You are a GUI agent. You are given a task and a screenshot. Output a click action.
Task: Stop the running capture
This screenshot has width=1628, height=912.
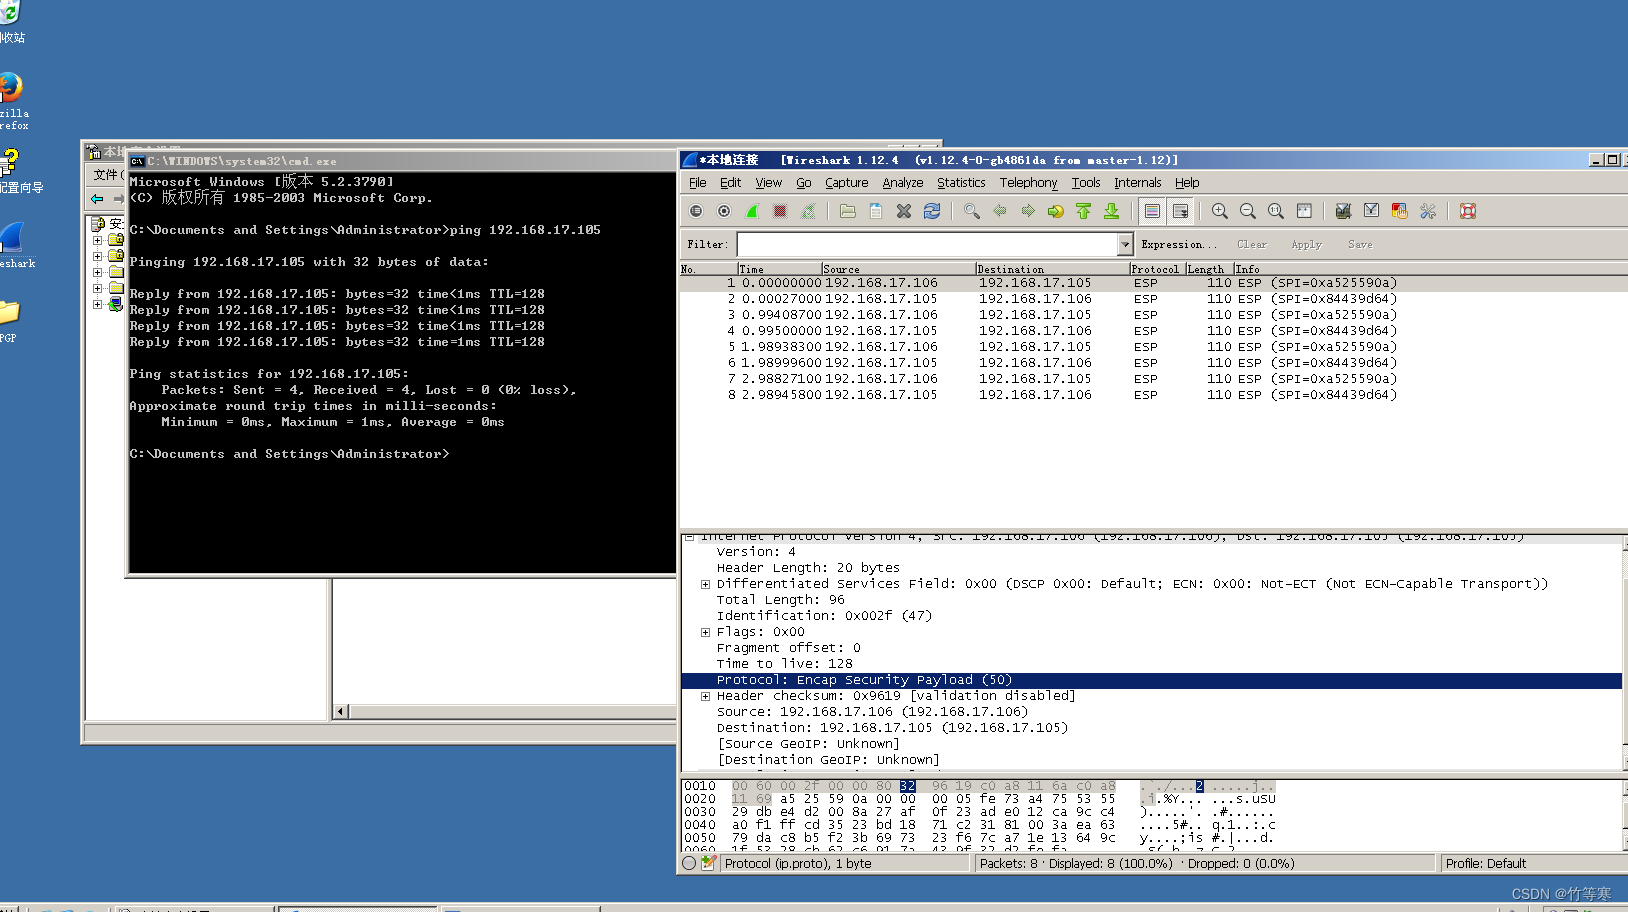780,211
